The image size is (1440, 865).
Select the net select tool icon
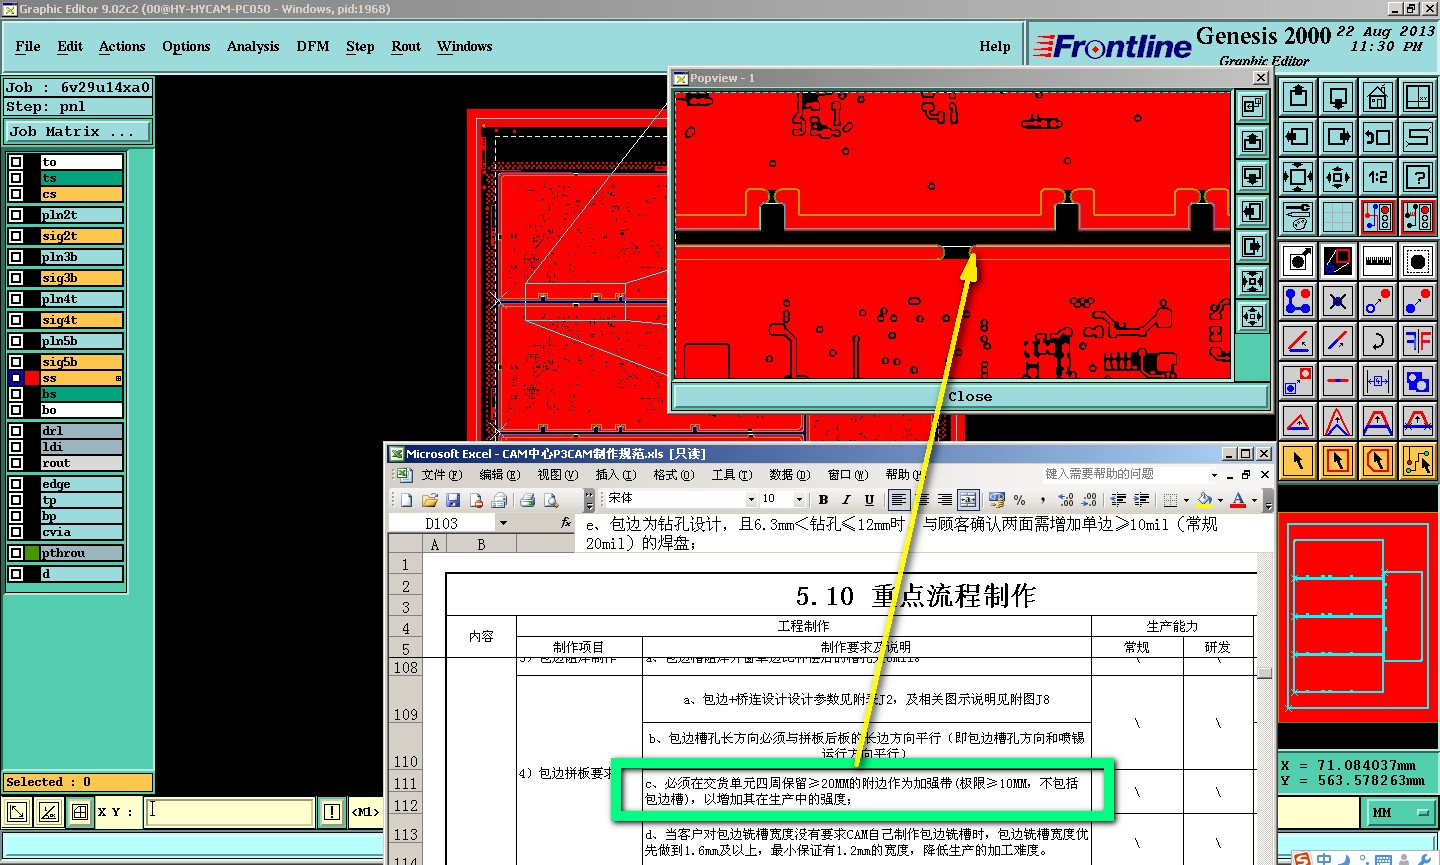(x=1418, y=461)
